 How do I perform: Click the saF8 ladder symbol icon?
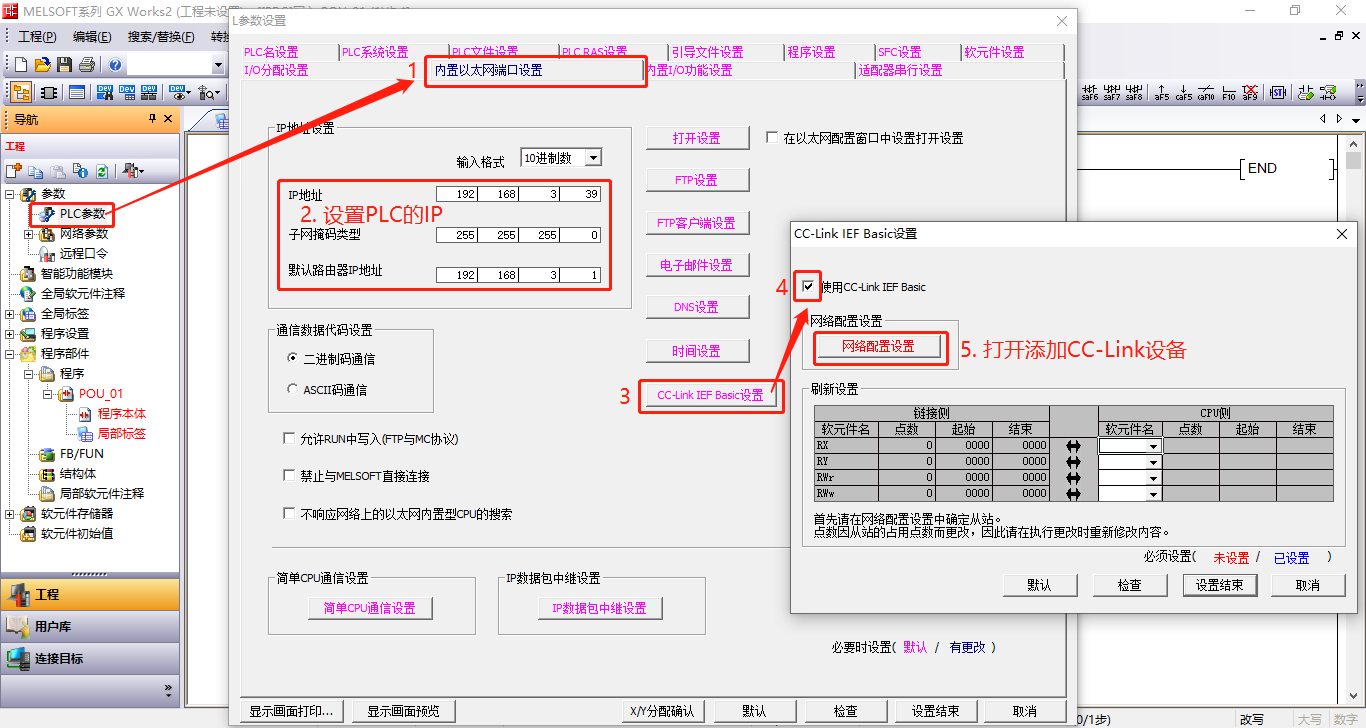coord(1134,93)
